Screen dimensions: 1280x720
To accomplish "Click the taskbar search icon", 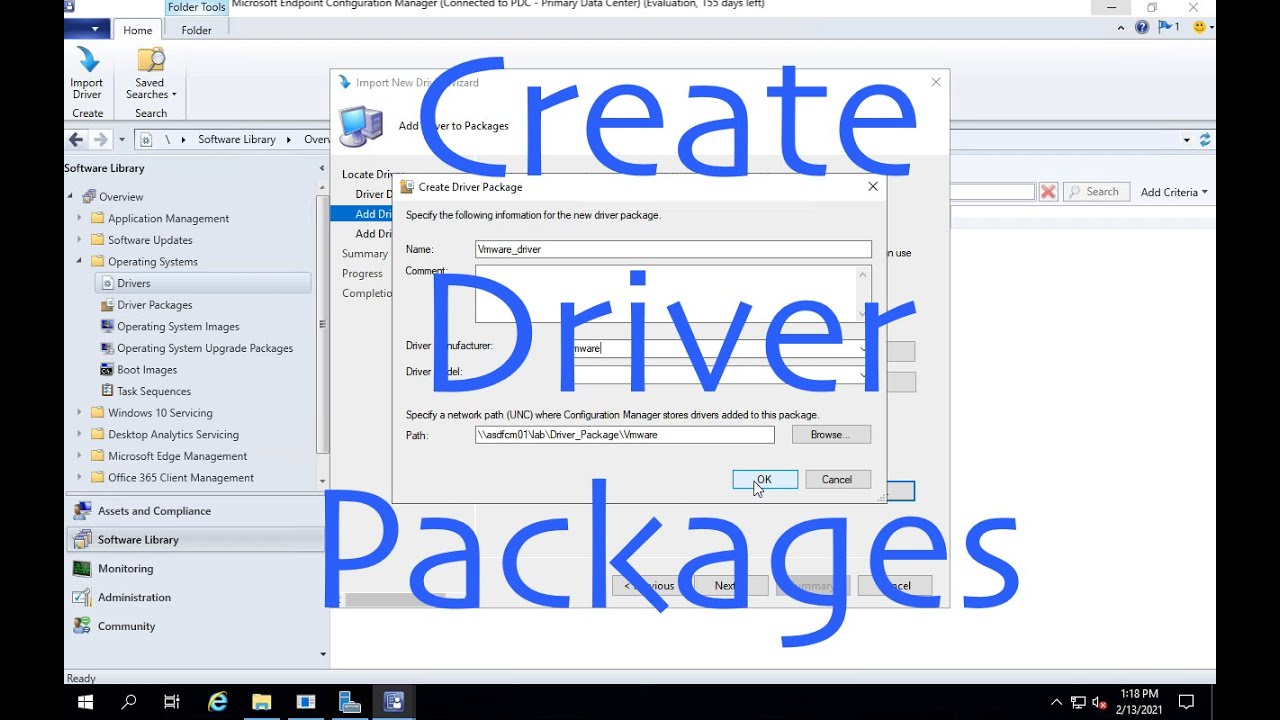I will tap(128, 702).
